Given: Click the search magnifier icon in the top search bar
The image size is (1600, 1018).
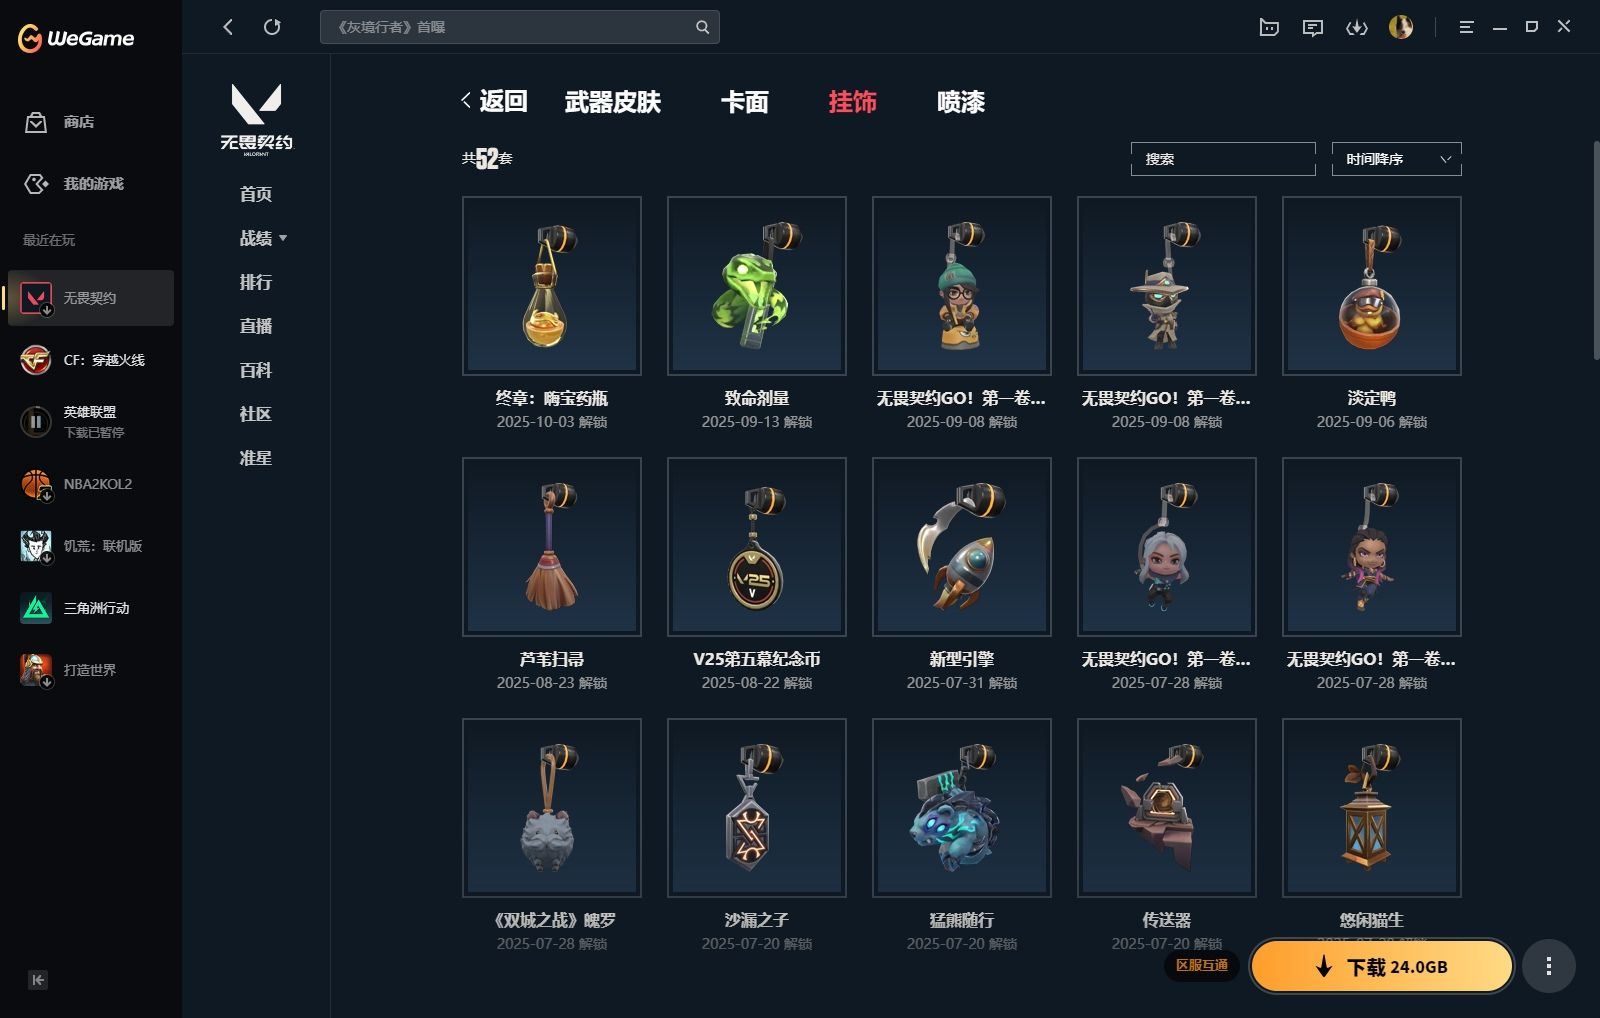Looking at the screenshot, I should 703,27.
